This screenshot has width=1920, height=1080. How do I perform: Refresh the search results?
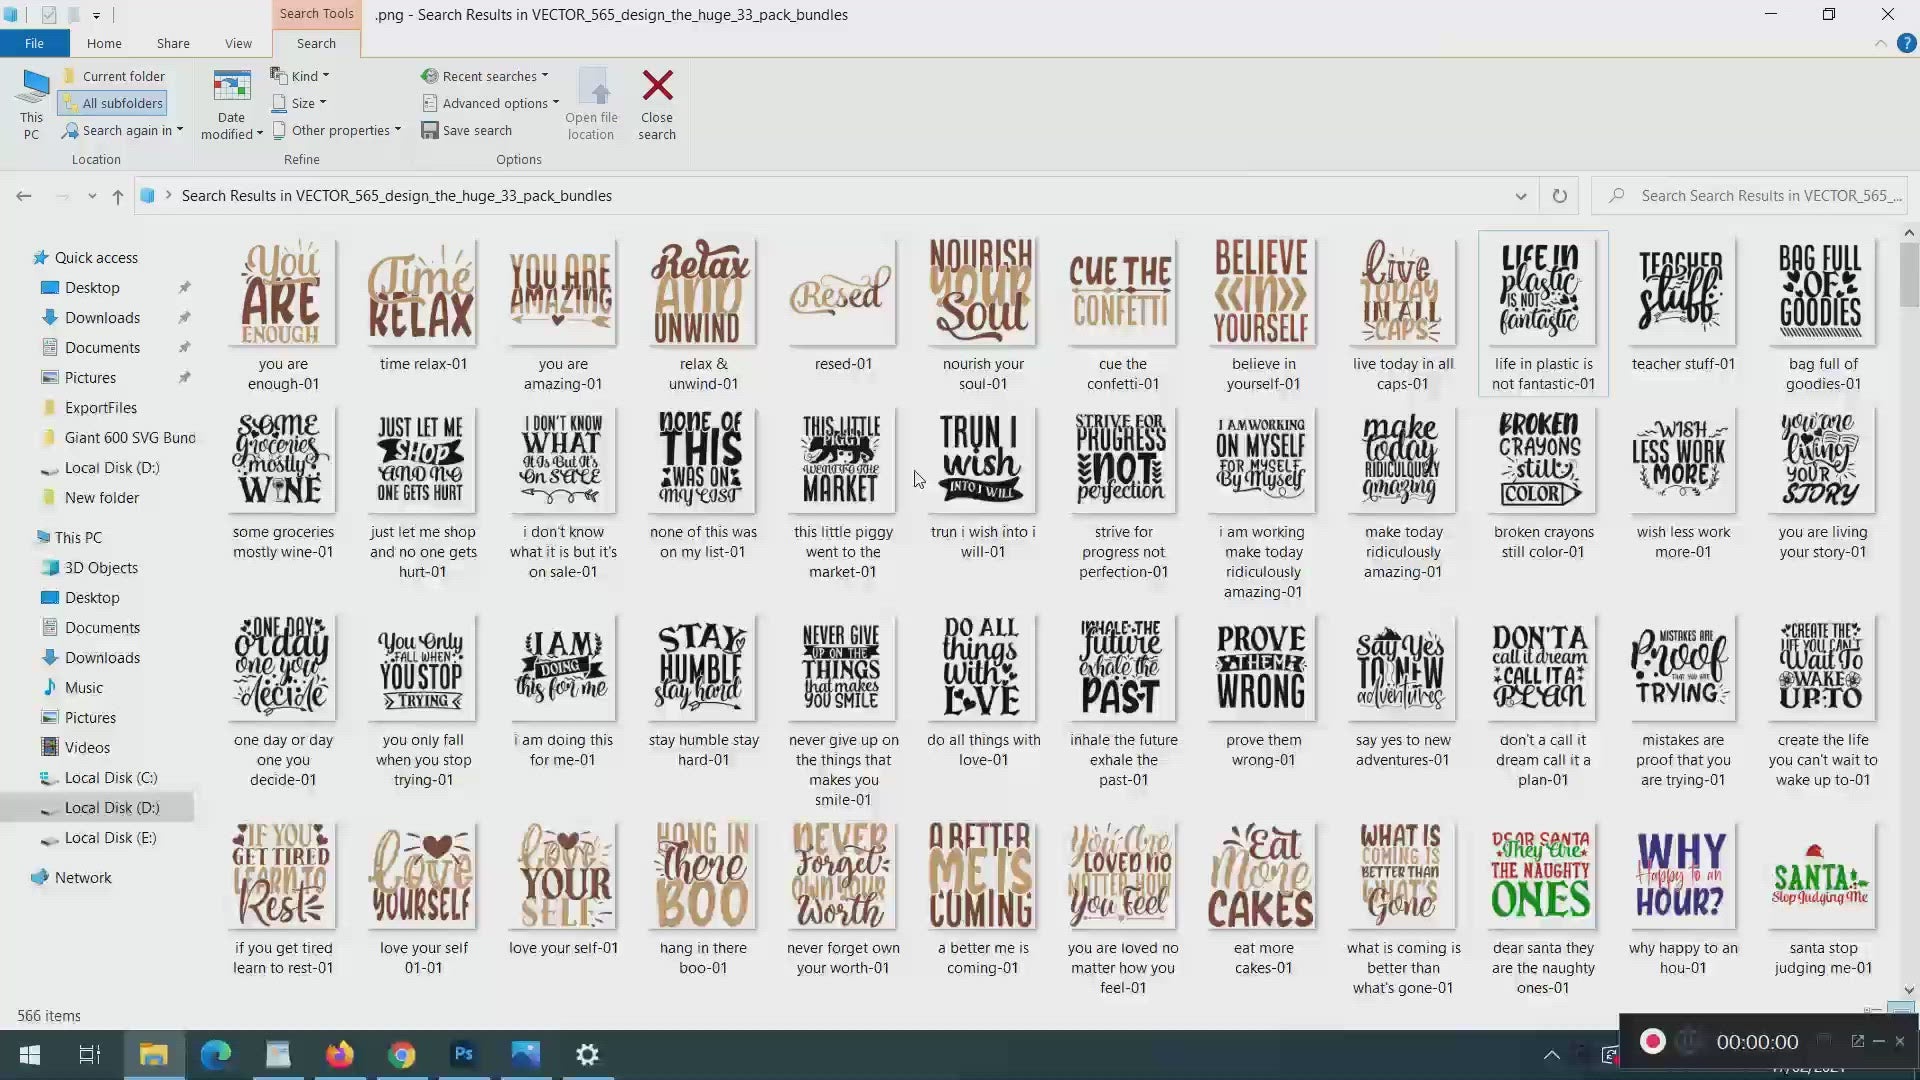[x=1559, y=196]
